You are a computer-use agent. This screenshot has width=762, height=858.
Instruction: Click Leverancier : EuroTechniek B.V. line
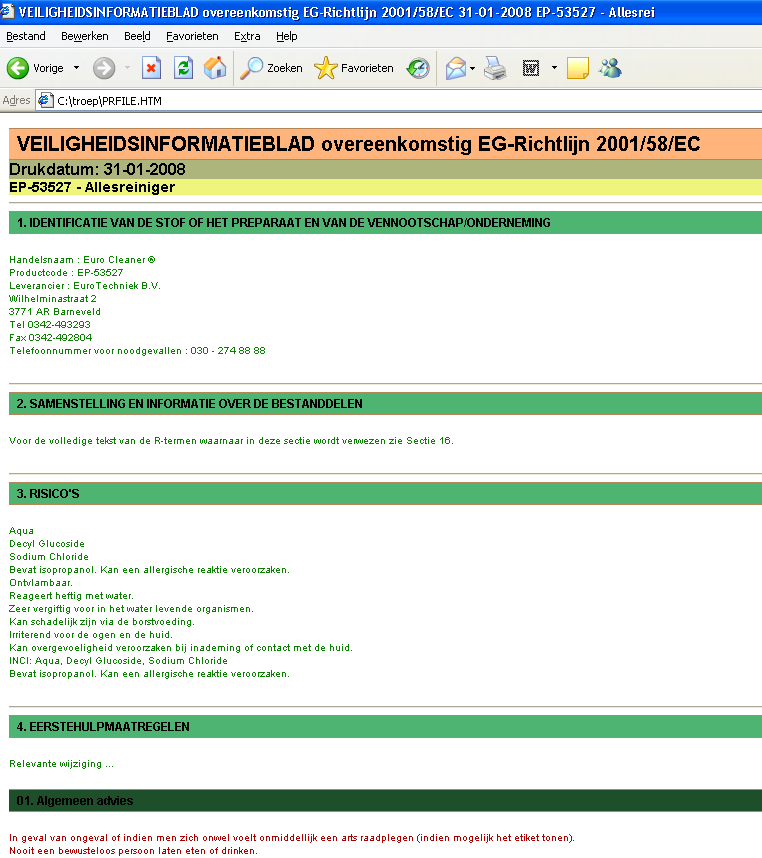85,286
